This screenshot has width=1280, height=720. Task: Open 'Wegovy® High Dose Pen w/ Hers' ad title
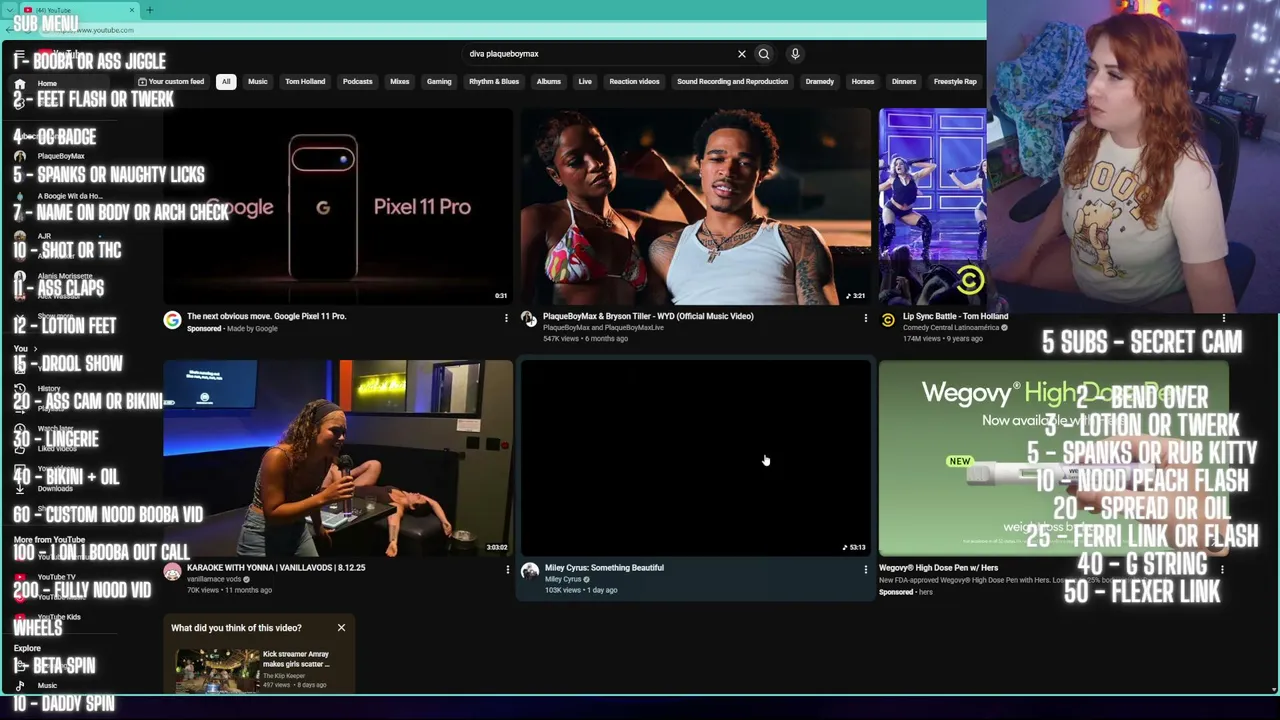938,568
